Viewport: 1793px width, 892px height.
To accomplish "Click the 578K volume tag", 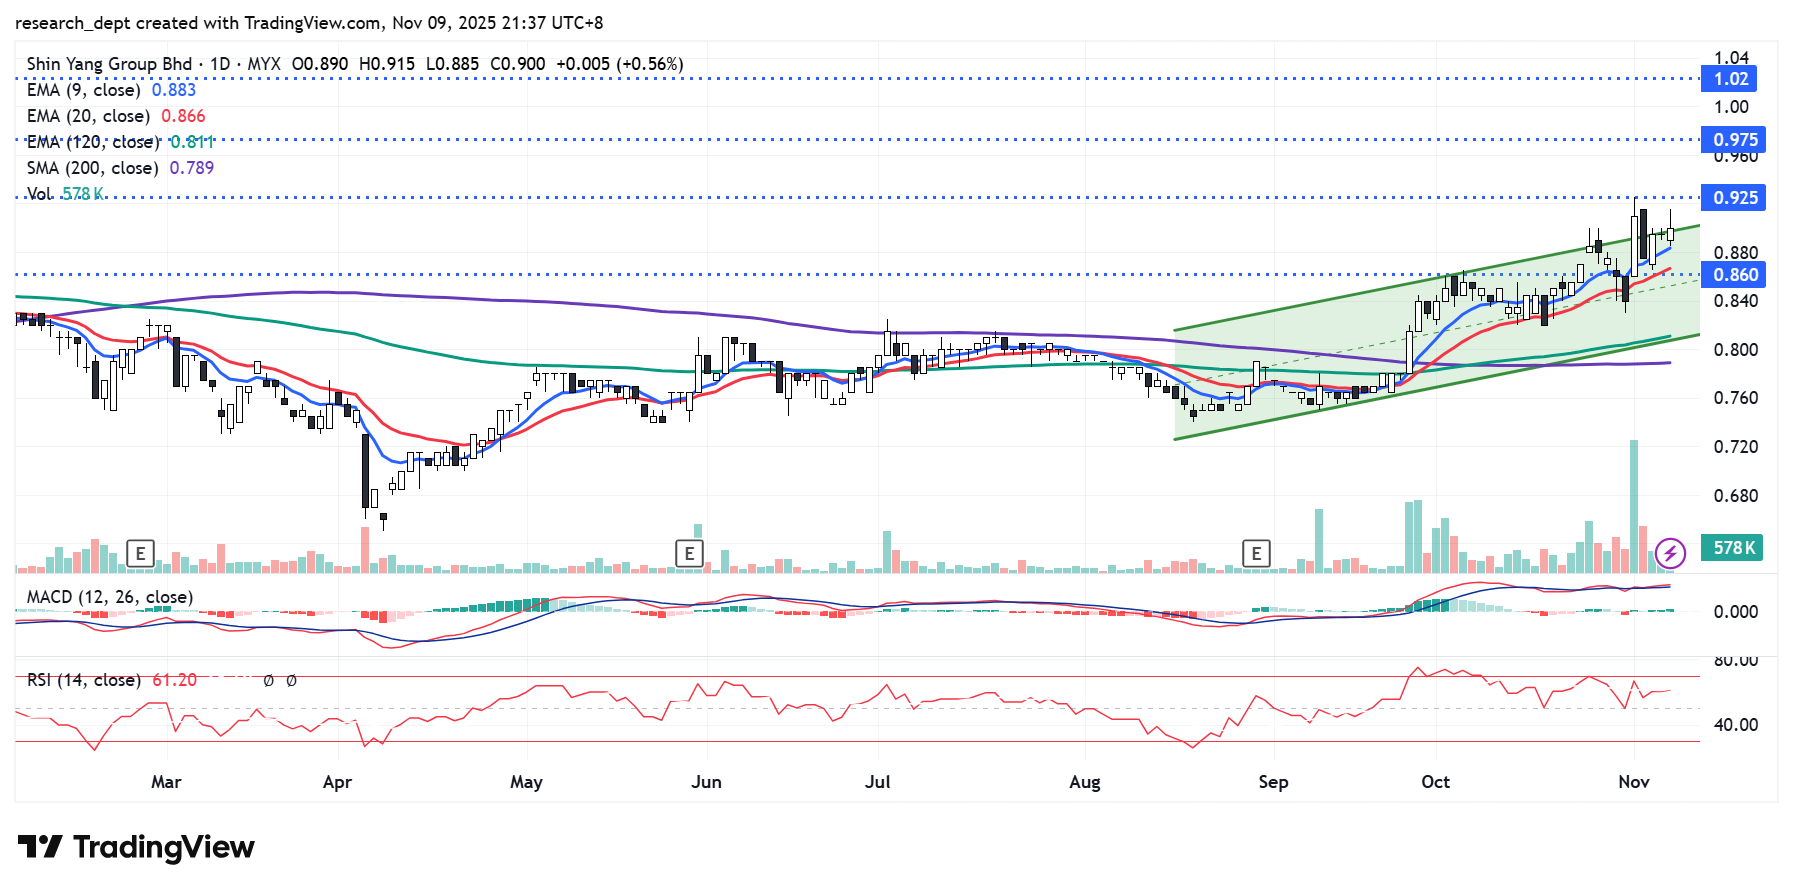I will [1734, 548].
